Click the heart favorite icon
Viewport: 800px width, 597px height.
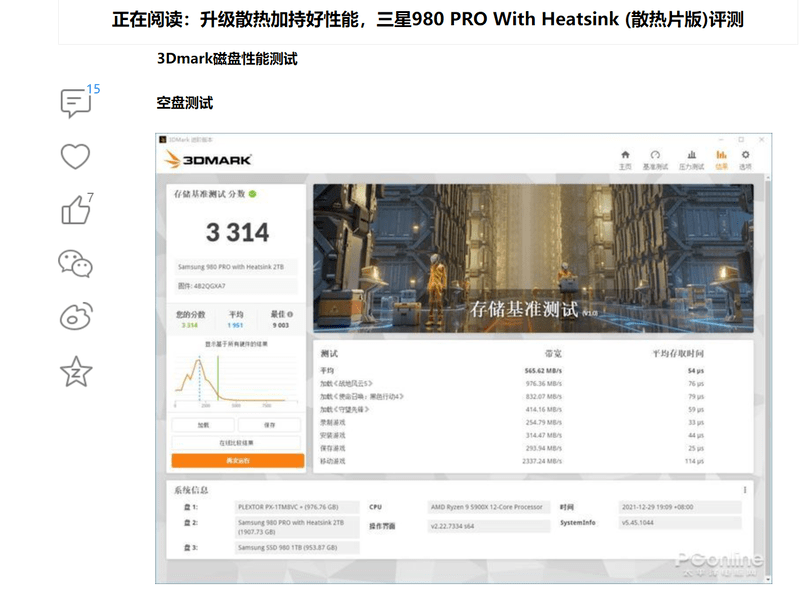point(76,156)
